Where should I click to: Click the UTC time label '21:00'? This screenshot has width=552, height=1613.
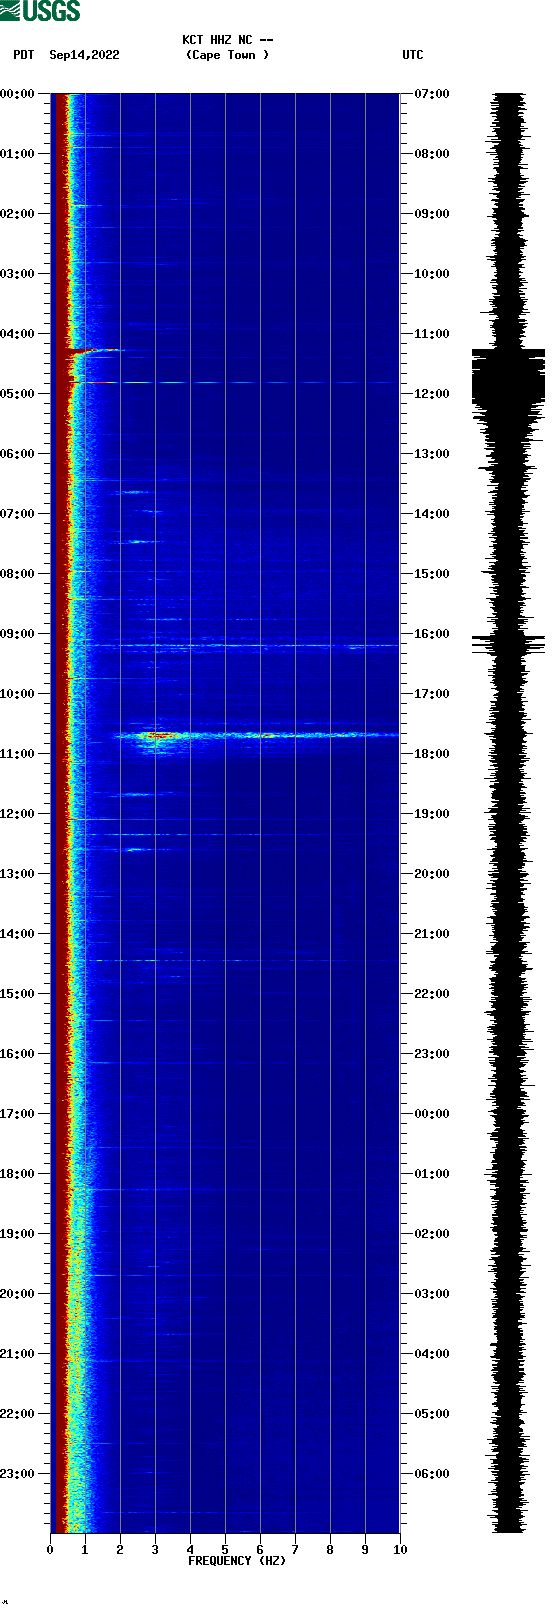pos(432,934)
